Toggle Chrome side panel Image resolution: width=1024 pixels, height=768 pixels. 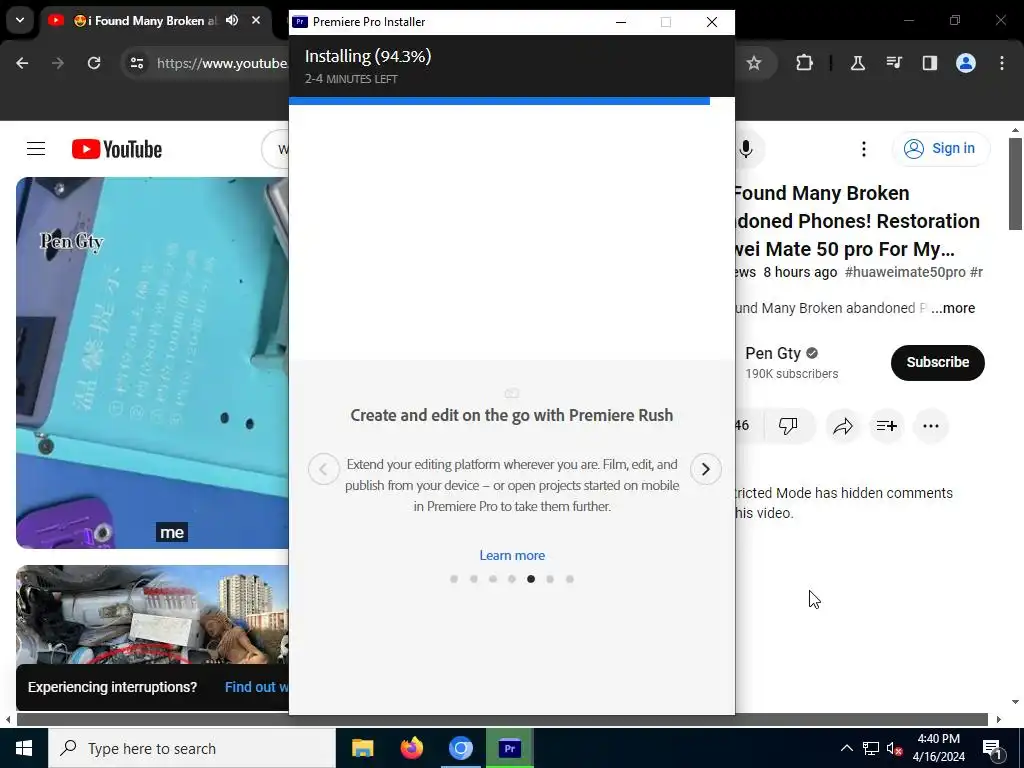[x=930, y=63]
